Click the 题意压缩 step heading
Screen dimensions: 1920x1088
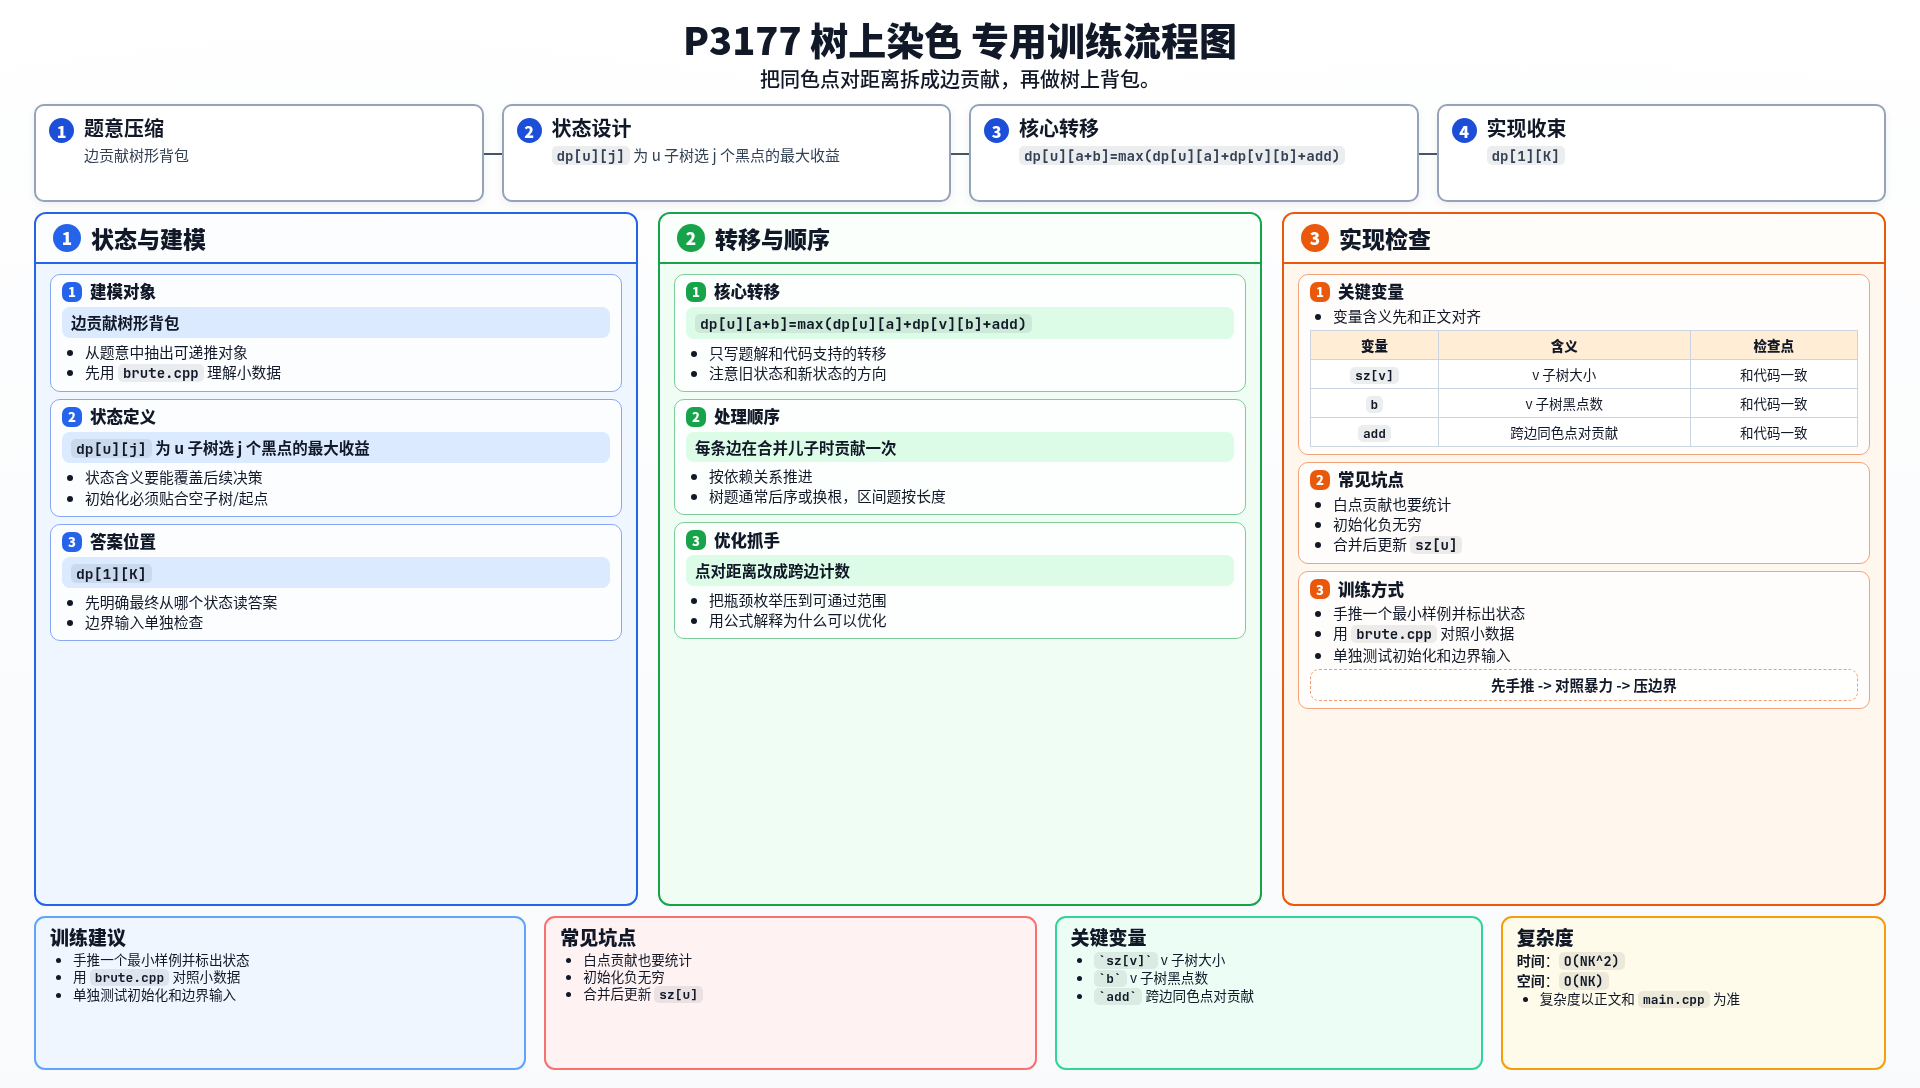click(x=124, y=128)
